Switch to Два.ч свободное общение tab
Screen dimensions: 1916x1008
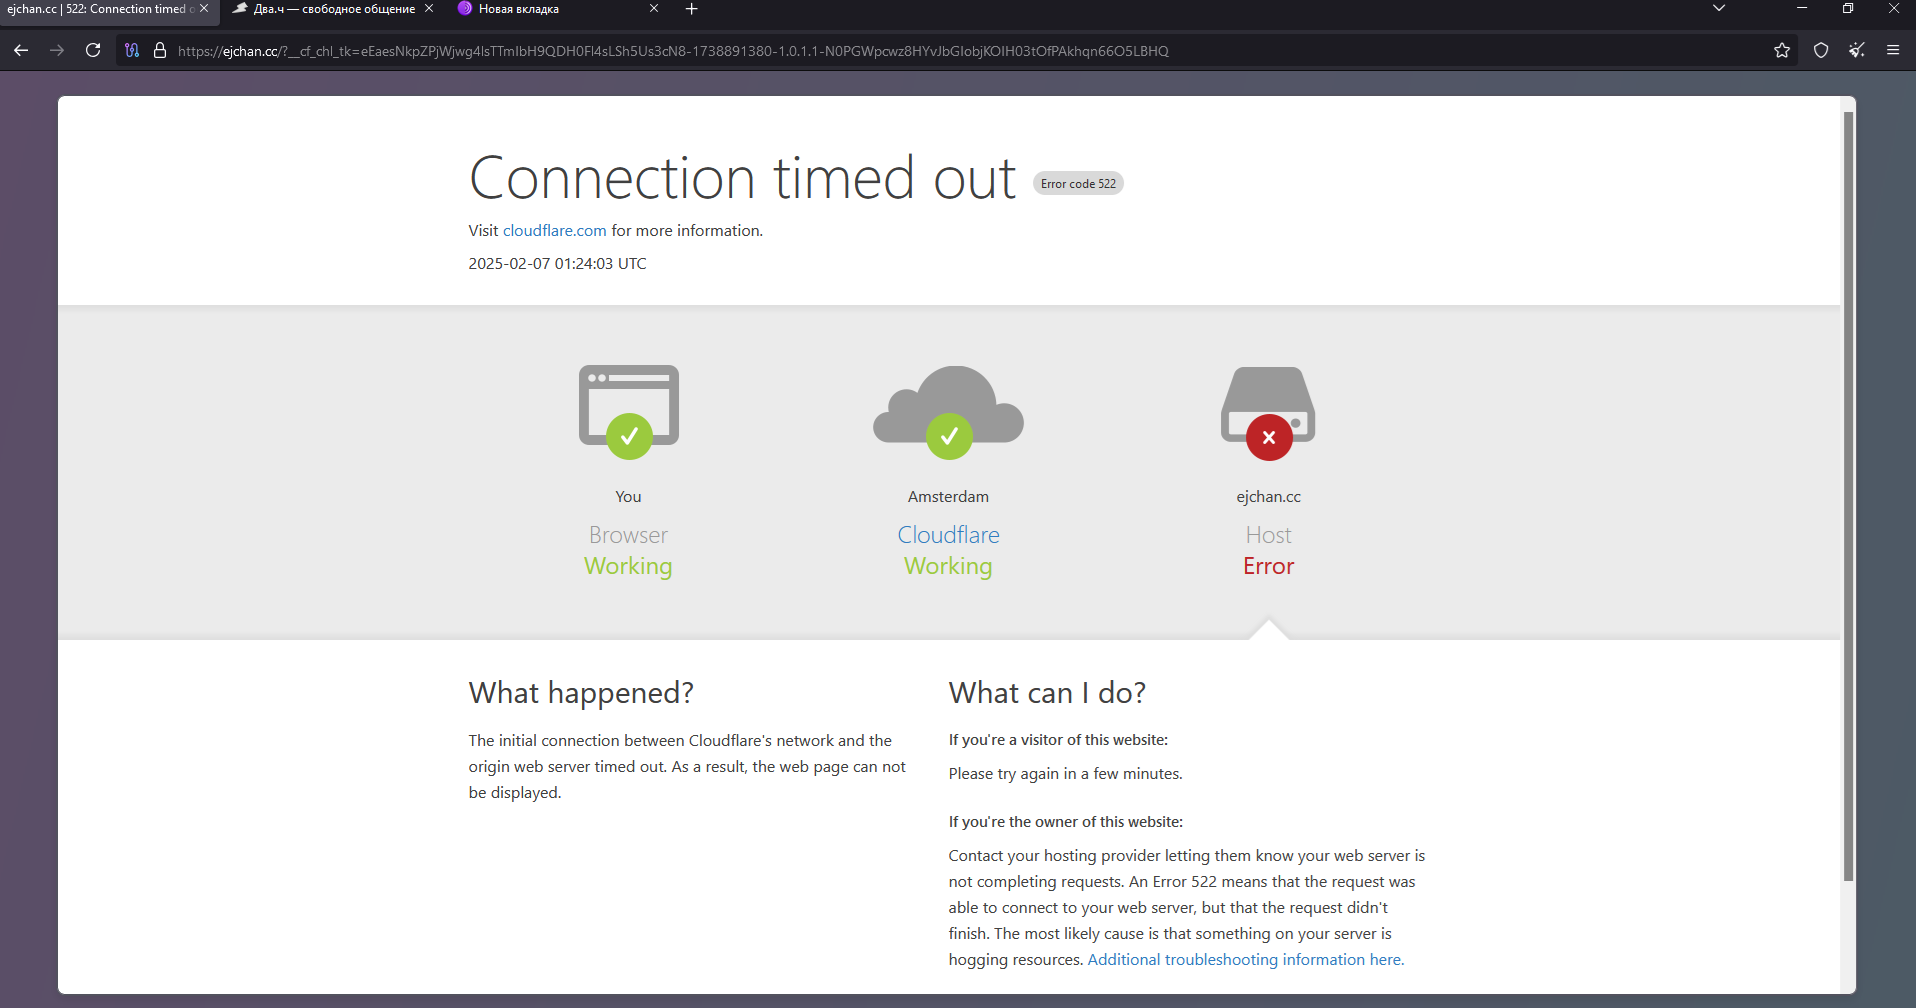(324, 9)
